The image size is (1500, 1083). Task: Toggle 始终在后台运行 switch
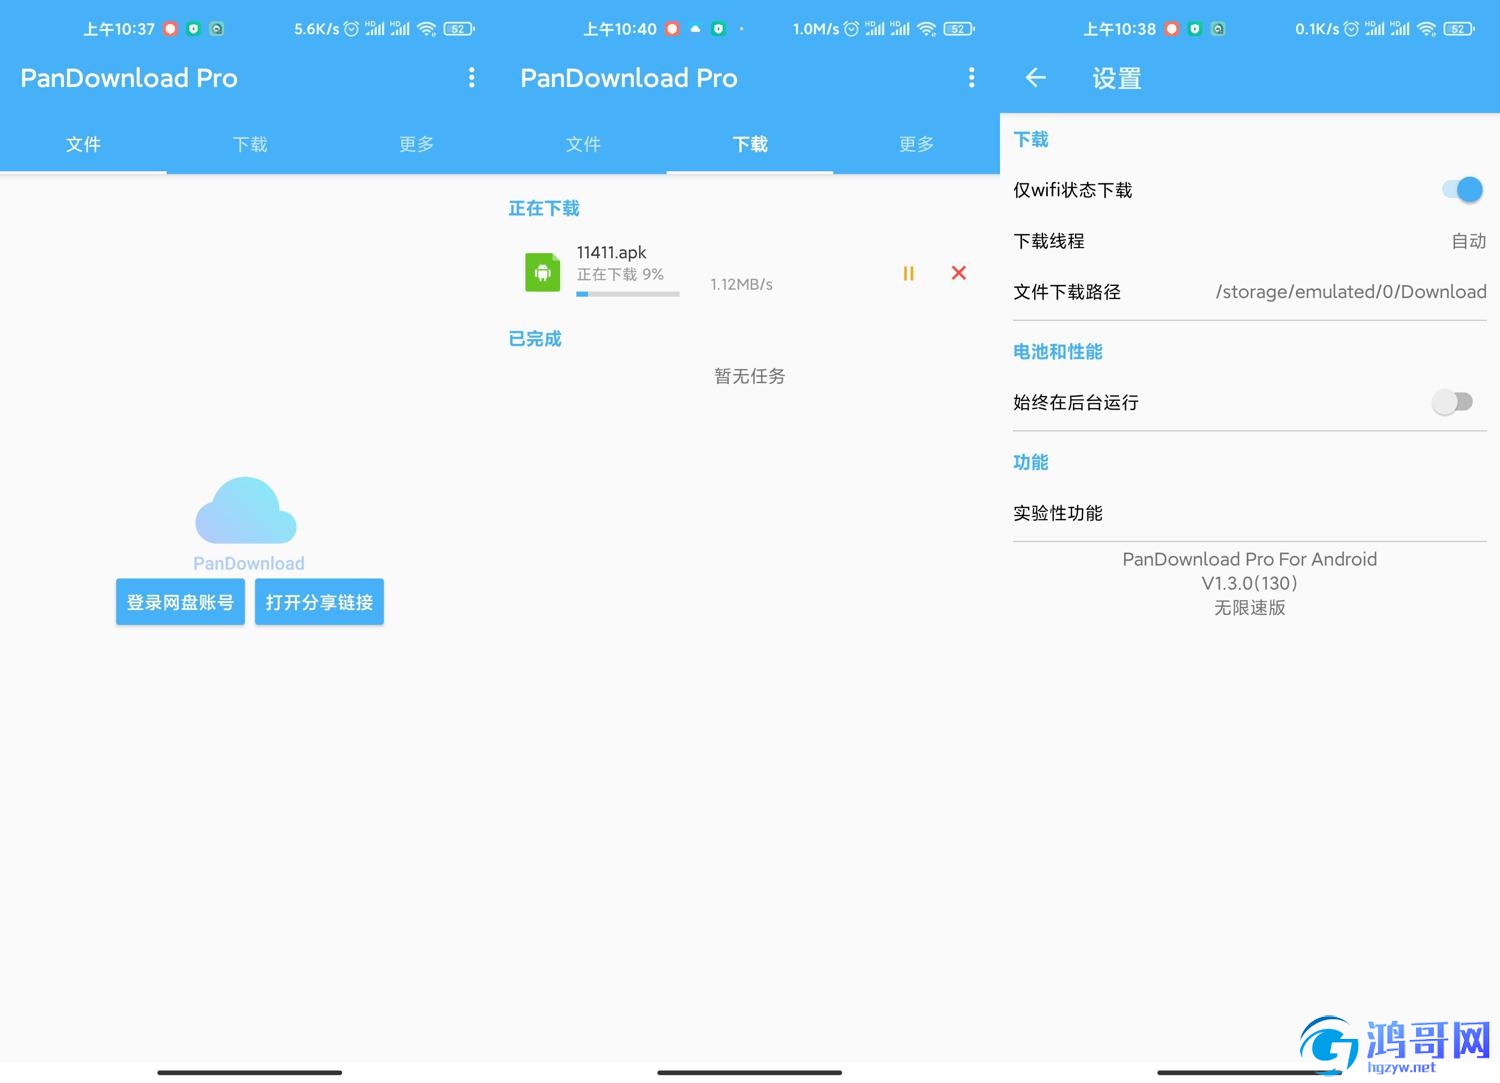click(x=1452, y=402)
